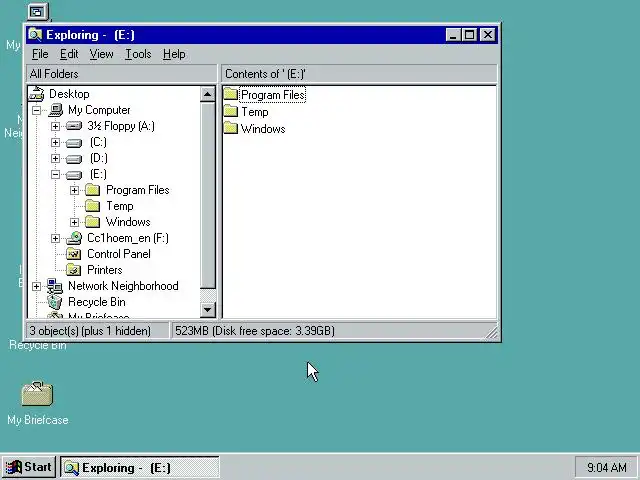This screenshot has width=640, height=480.
Task: Click the 9:04 AM taskbar clock
Action: [x=607, y=468]
